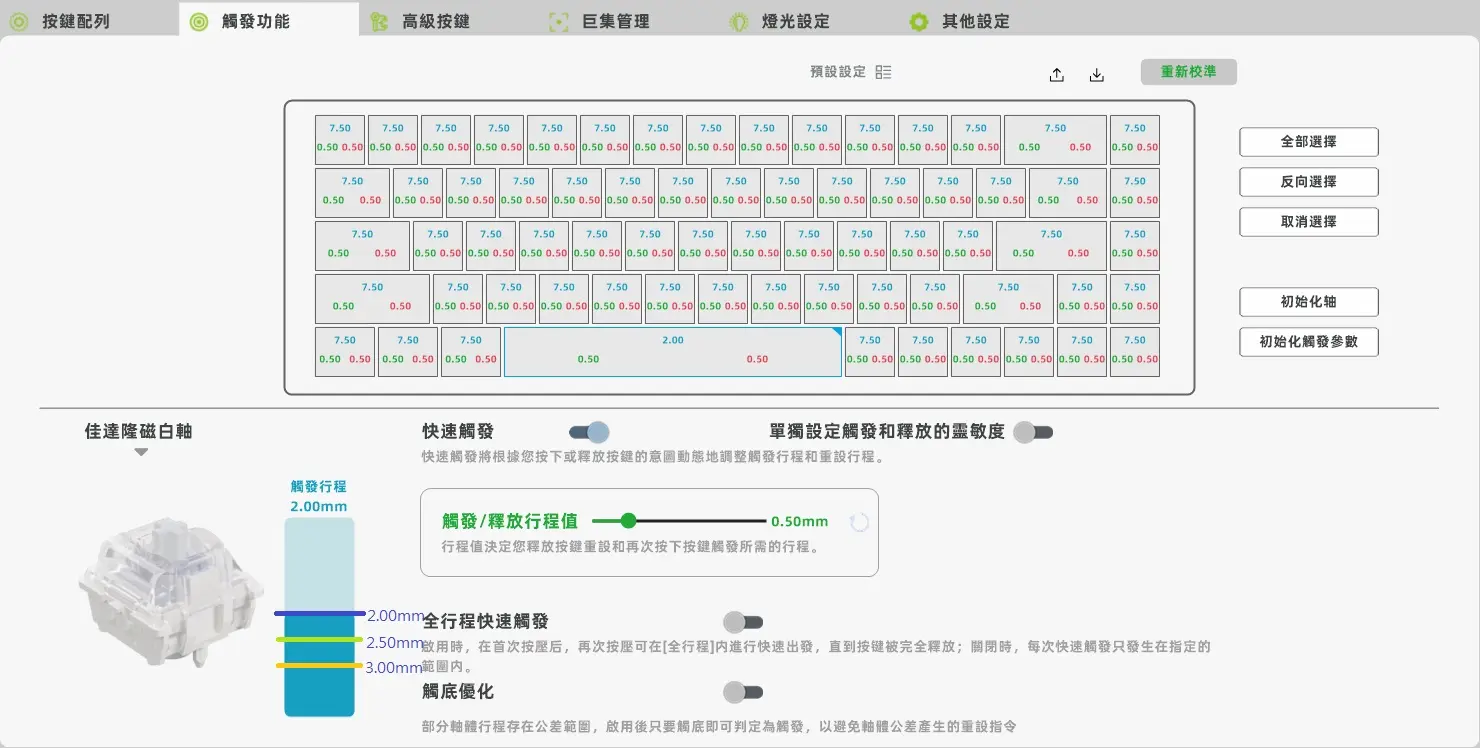Click the 全部選擇 button
This screenshot has height=748, width=1480.
pyautogui.click(x=1308, y=142)
